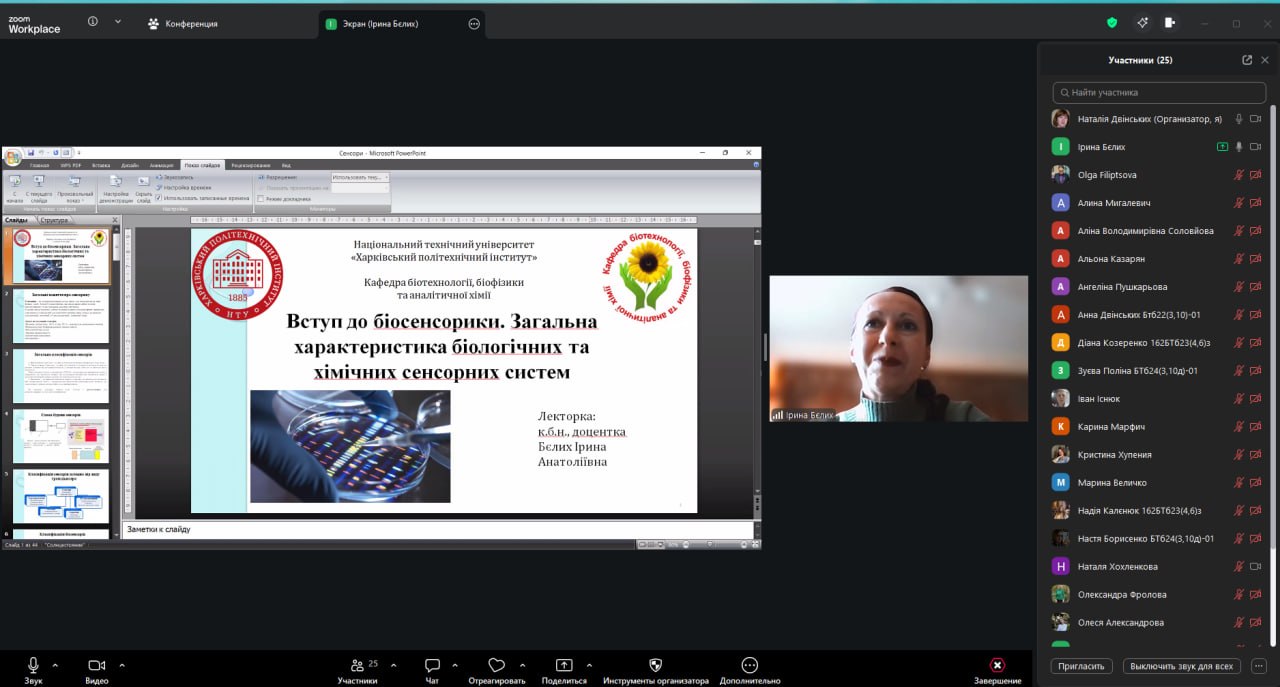
Task: Open more options beside Выключить звук для всех
Action: (x=1260, y=665)
